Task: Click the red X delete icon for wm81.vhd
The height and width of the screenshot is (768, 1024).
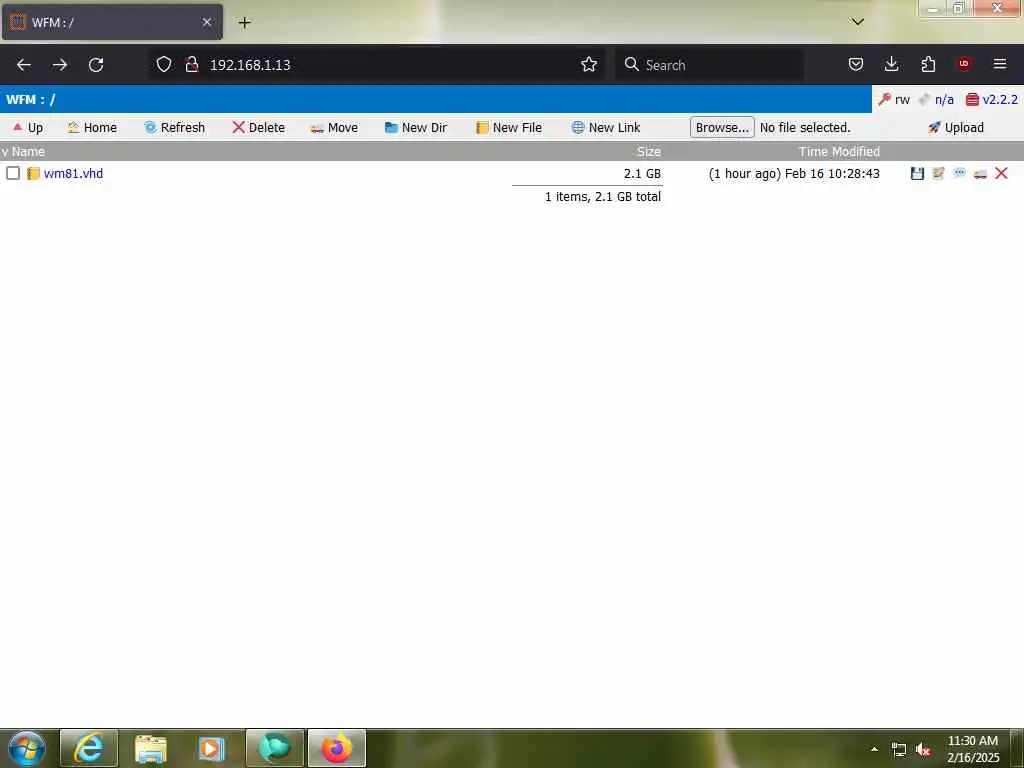Action: pyautogui.click(x=1001, y=173)
